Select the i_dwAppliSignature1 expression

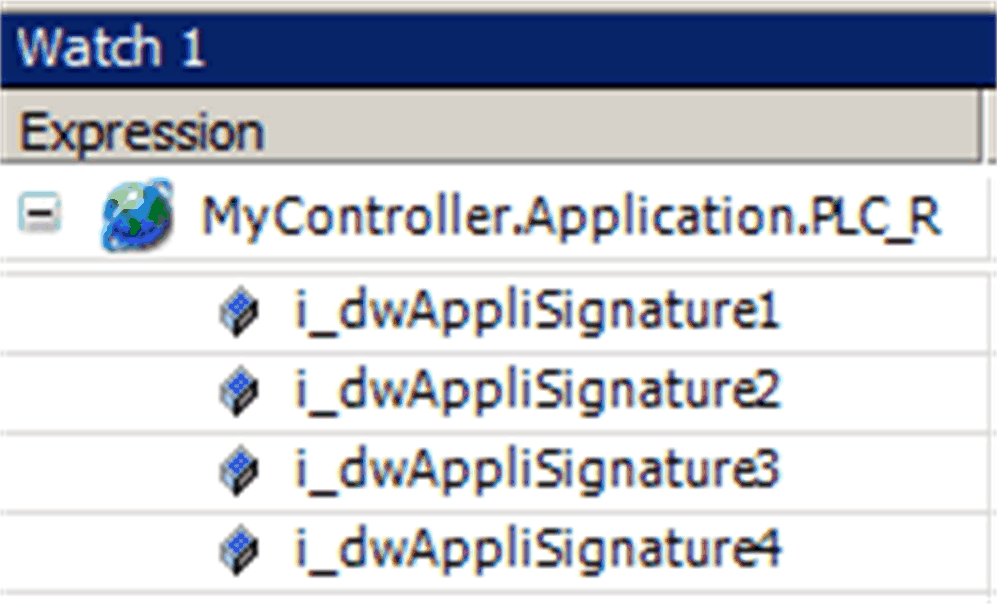point(538,311)
